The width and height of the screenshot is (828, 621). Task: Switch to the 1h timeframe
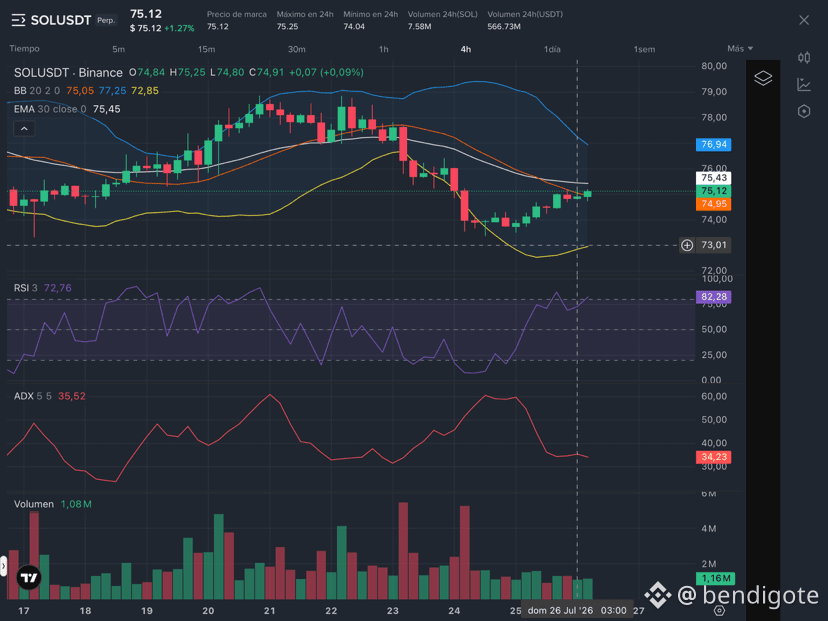point(384,49)
